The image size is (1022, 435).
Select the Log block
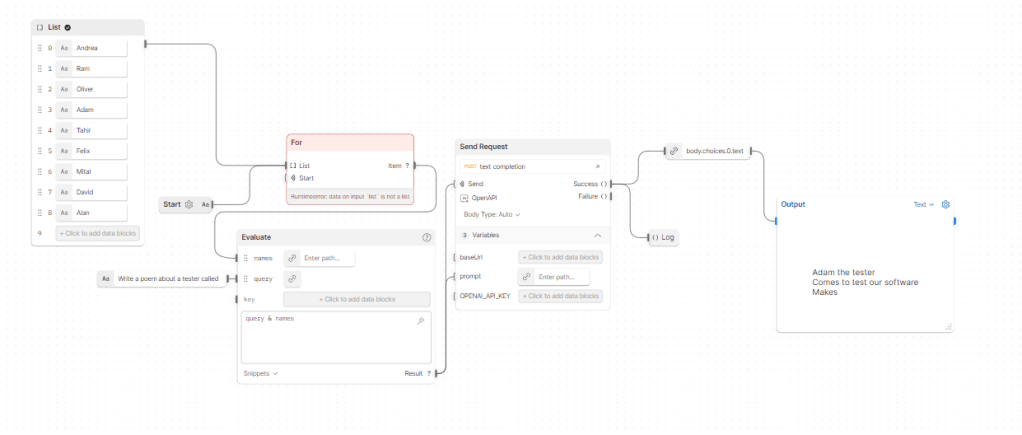click(x=662, y=237)
